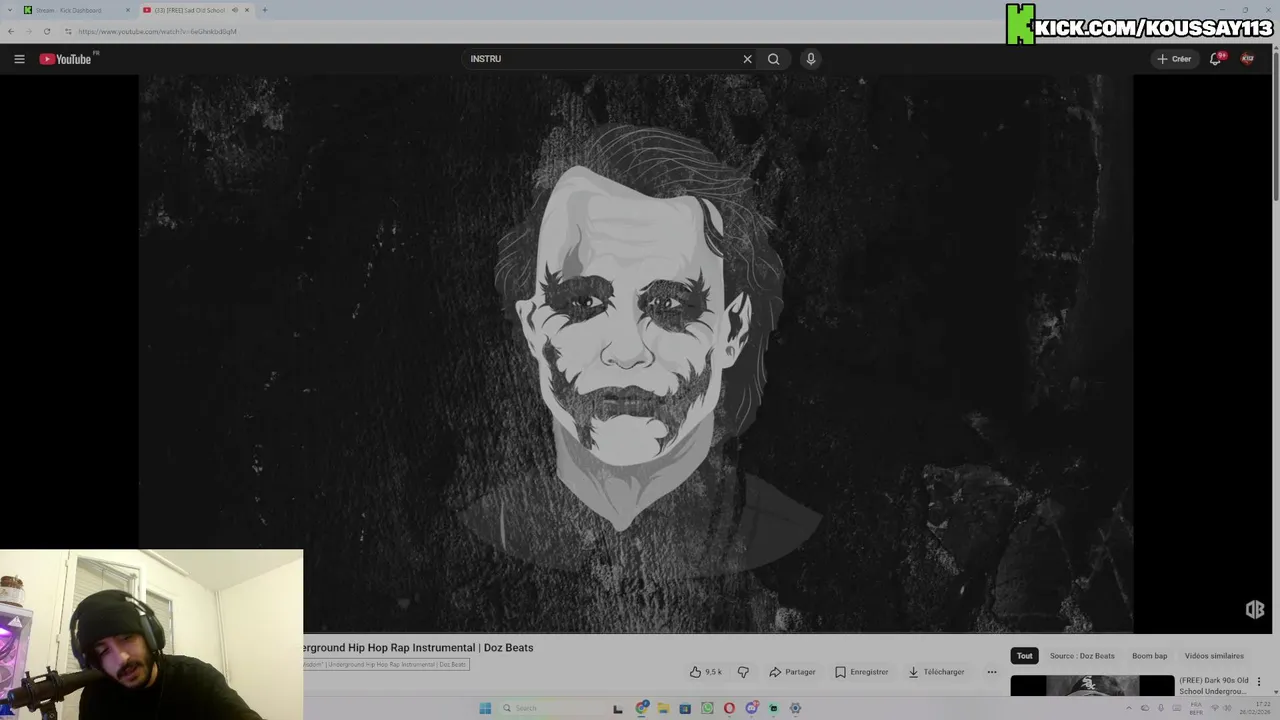Screen dimensions: 1280x720
Task: Start voice search with the microphone
Action: (x=811, y=59)
